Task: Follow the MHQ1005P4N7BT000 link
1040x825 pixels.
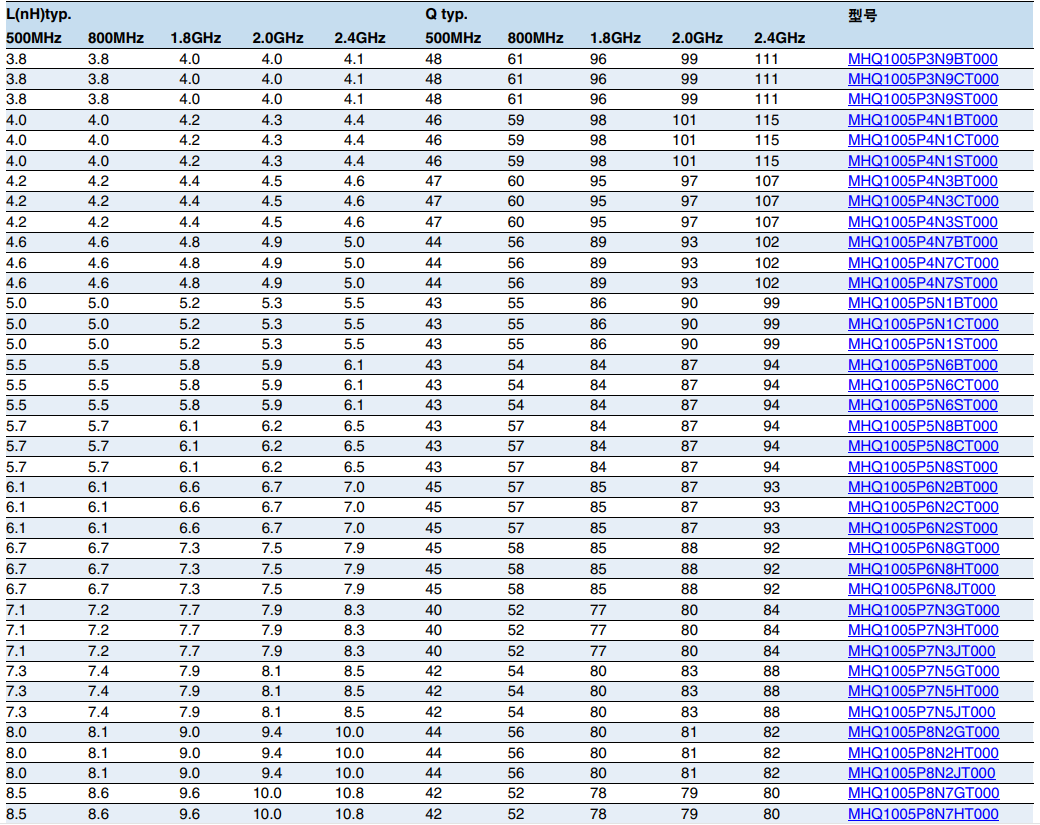Action: pos(923,242)
